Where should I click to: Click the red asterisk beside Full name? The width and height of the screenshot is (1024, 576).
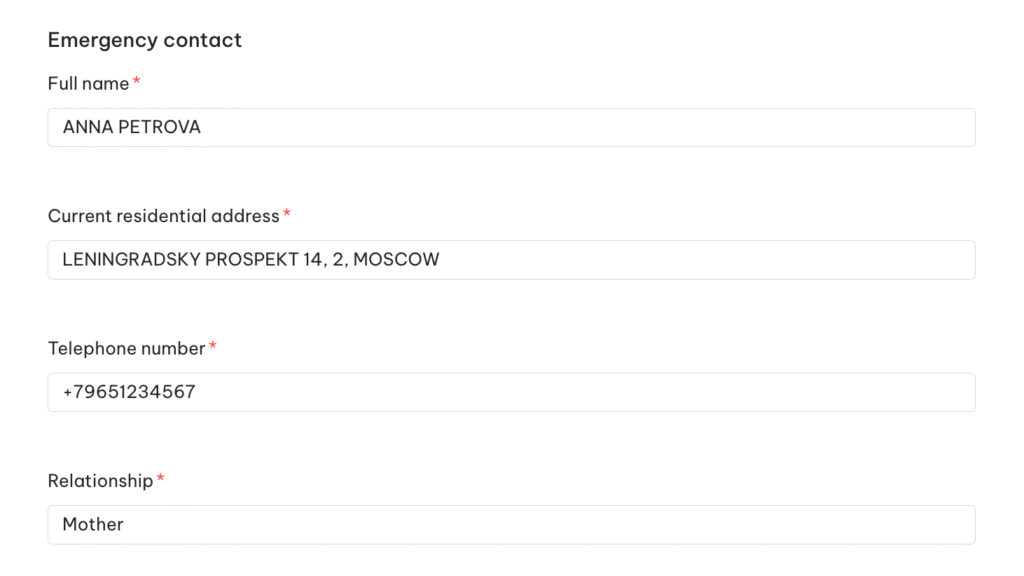(137, 82)
